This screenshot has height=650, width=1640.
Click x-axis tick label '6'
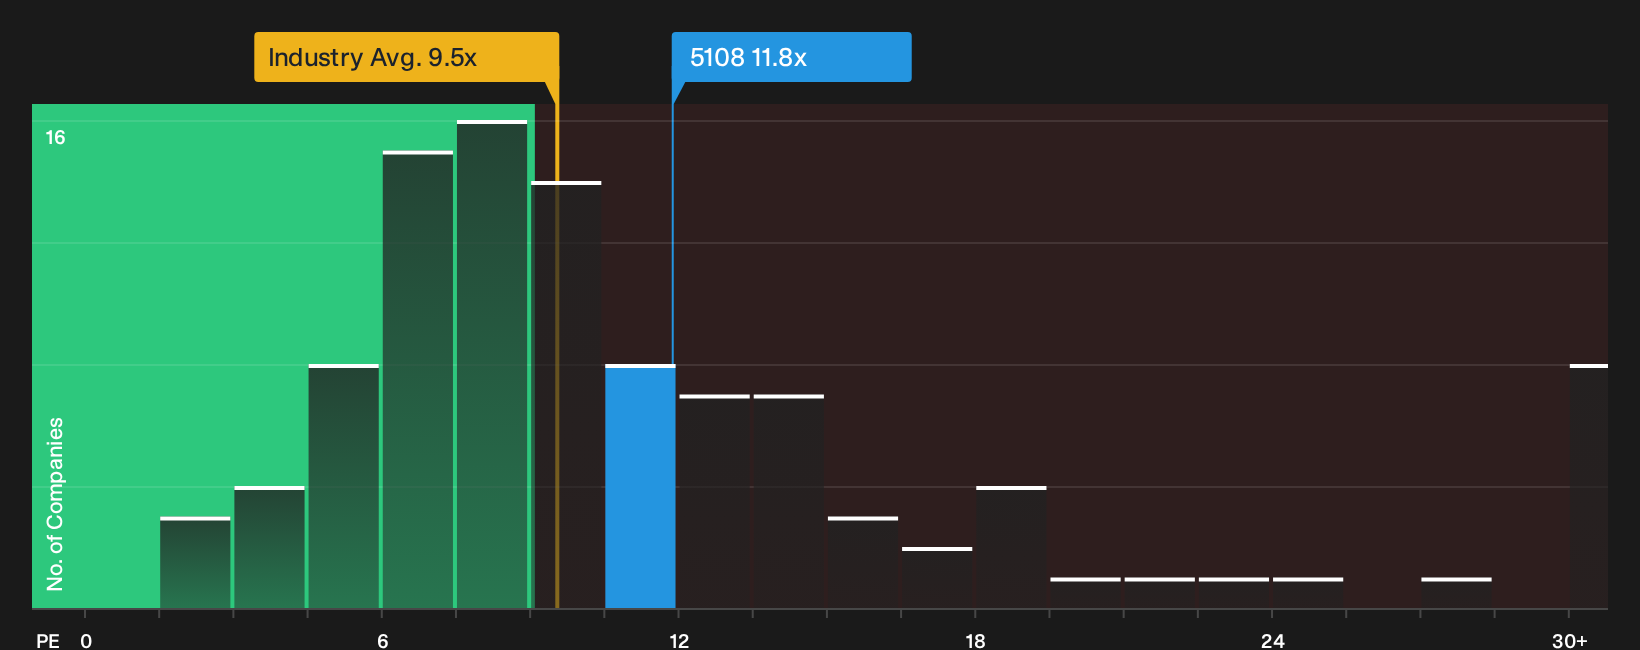tap(382, 640)
